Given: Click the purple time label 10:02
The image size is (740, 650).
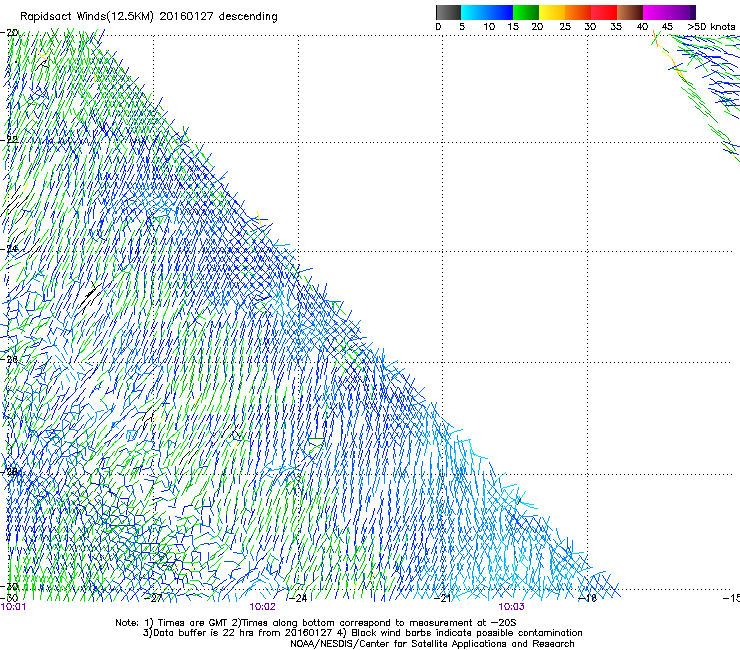Looking at the screenshot, I should pos(262,607).
